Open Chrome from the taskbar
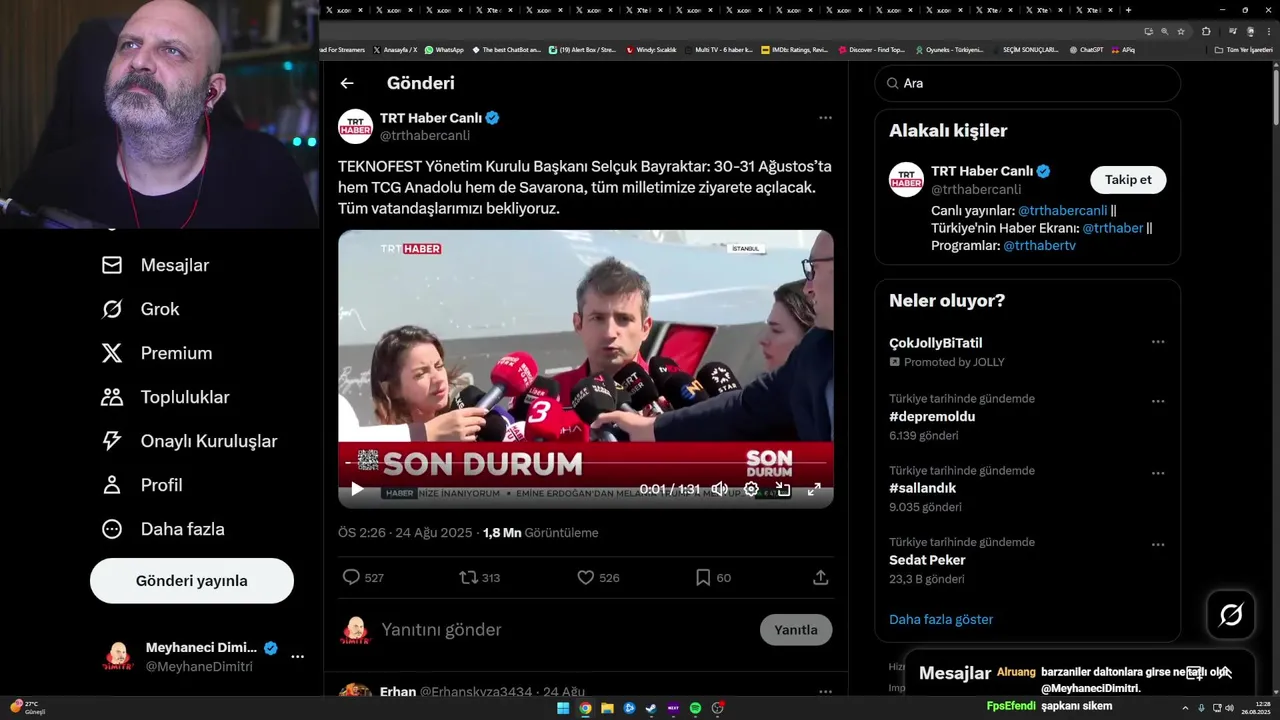 585,708
